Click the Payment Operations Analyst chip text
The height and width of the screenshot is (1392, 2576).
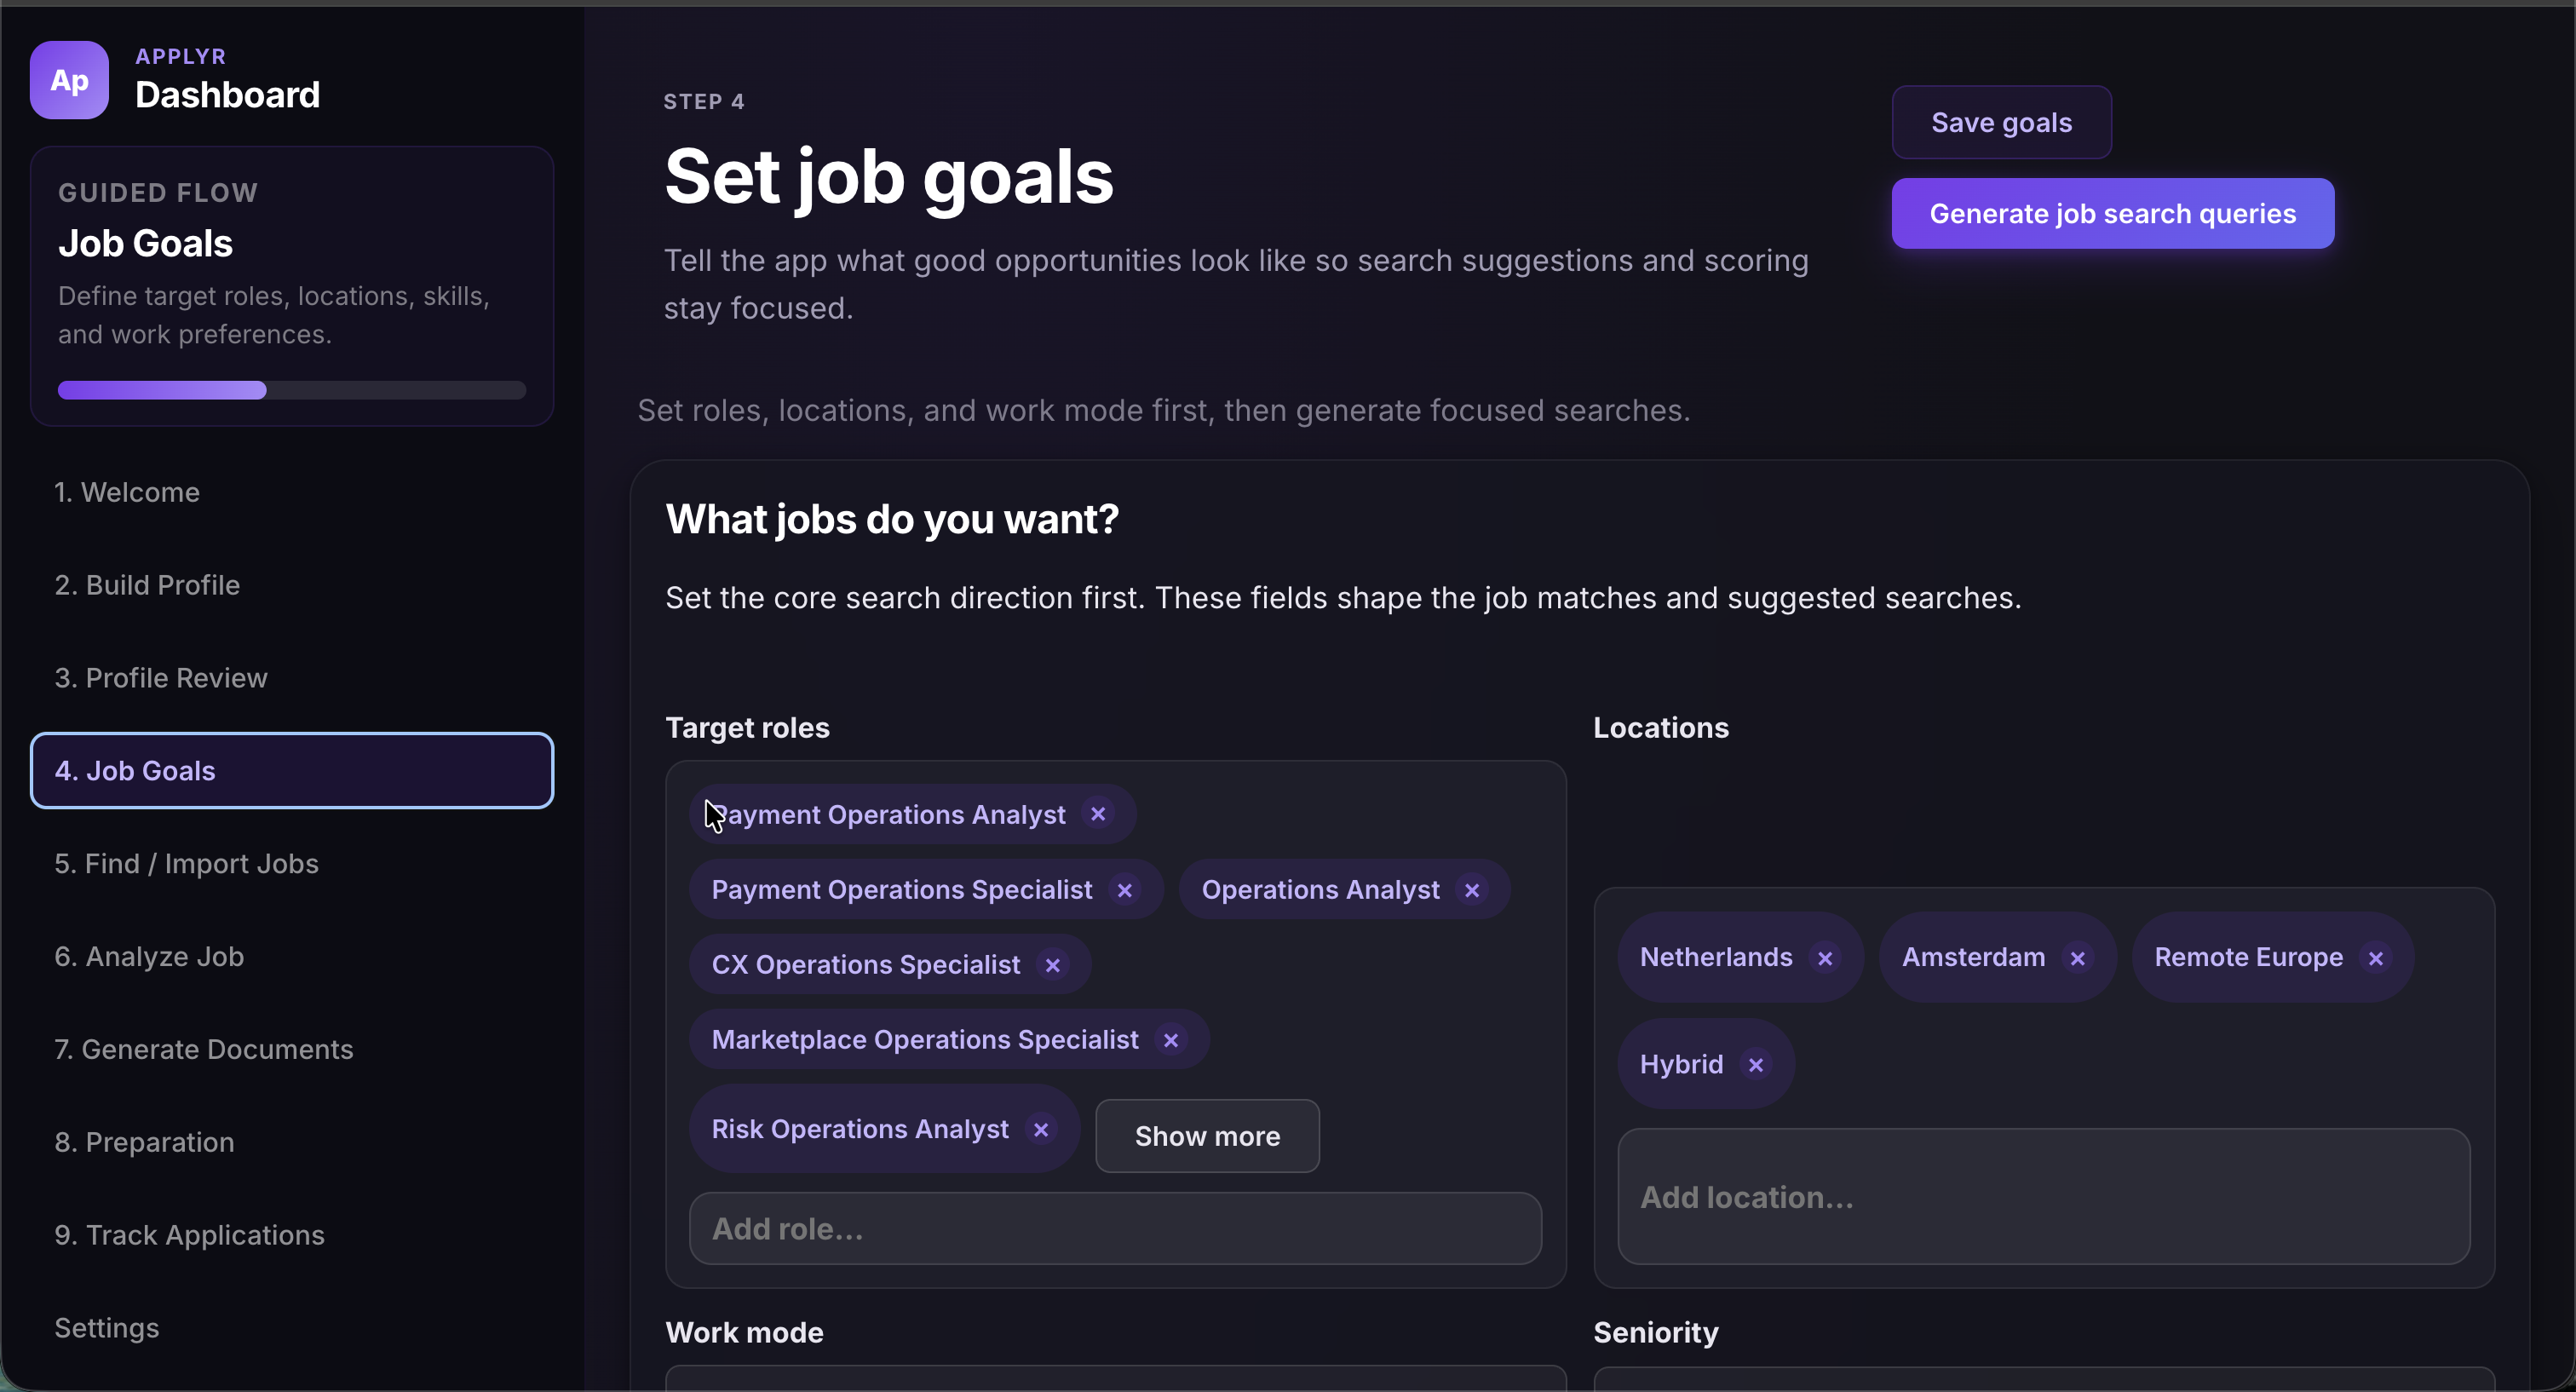click(x=889, y=815)
